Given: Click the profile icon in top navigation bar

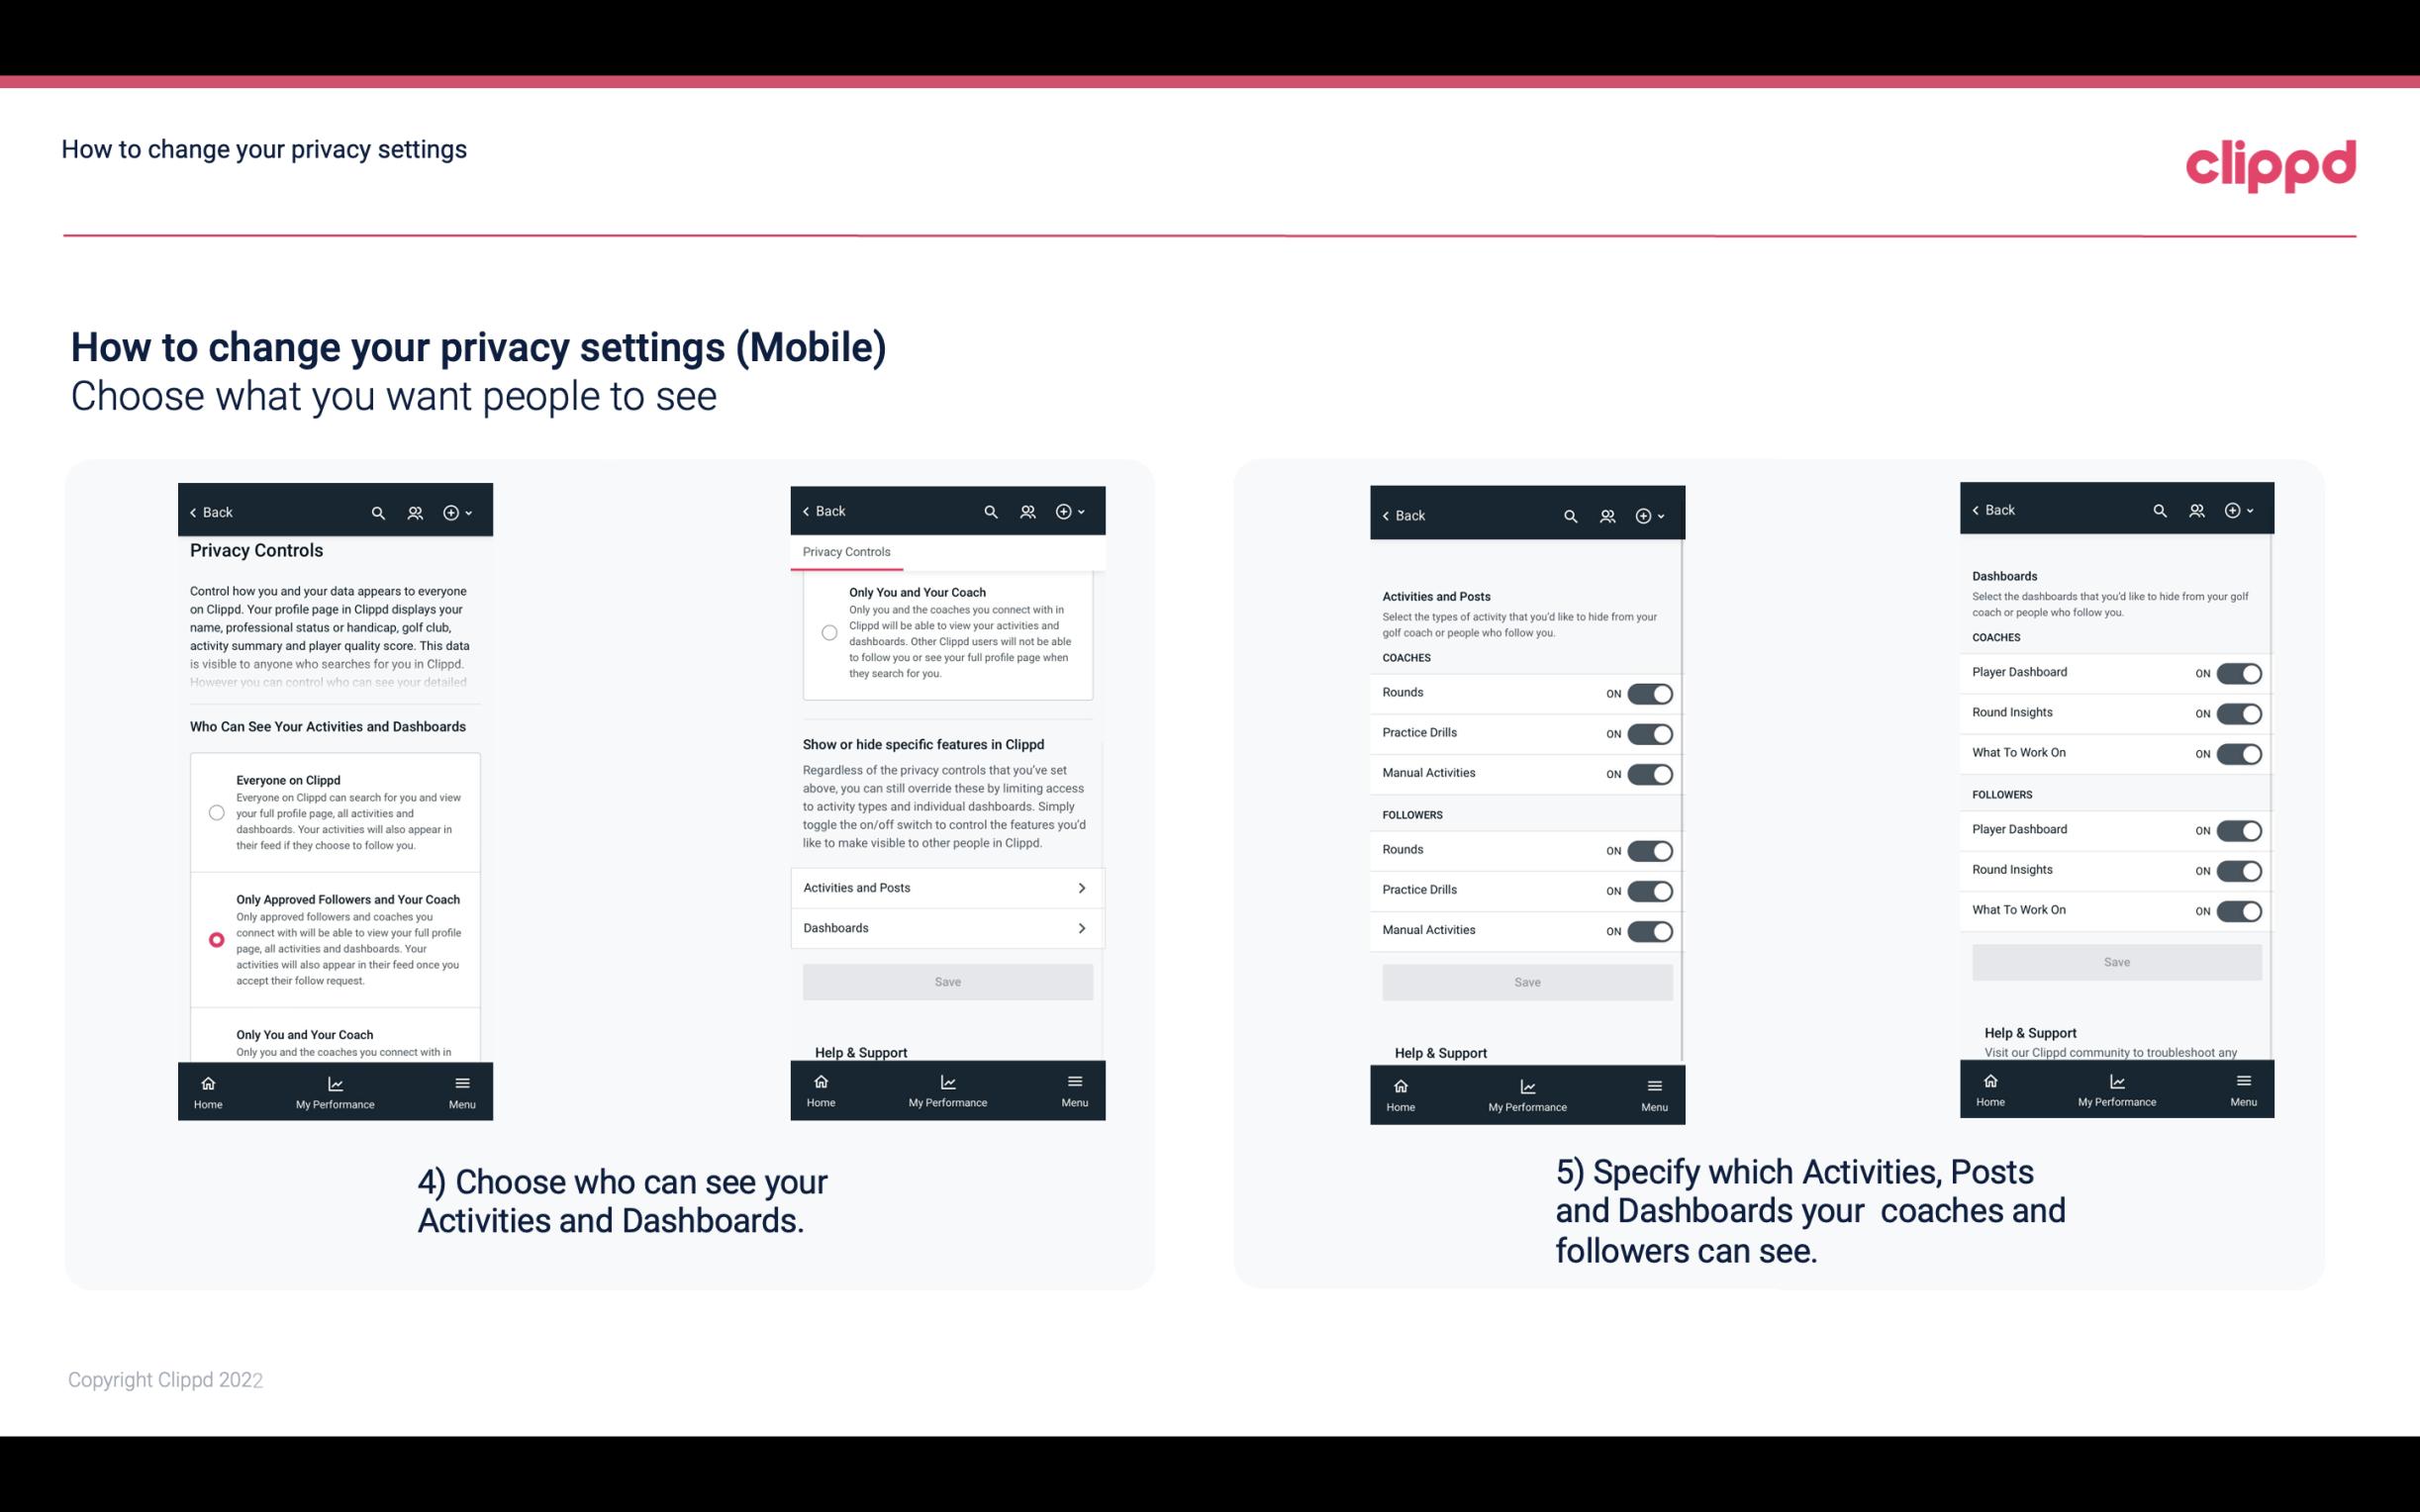Looking at the screenshot, I should (415, 513).
